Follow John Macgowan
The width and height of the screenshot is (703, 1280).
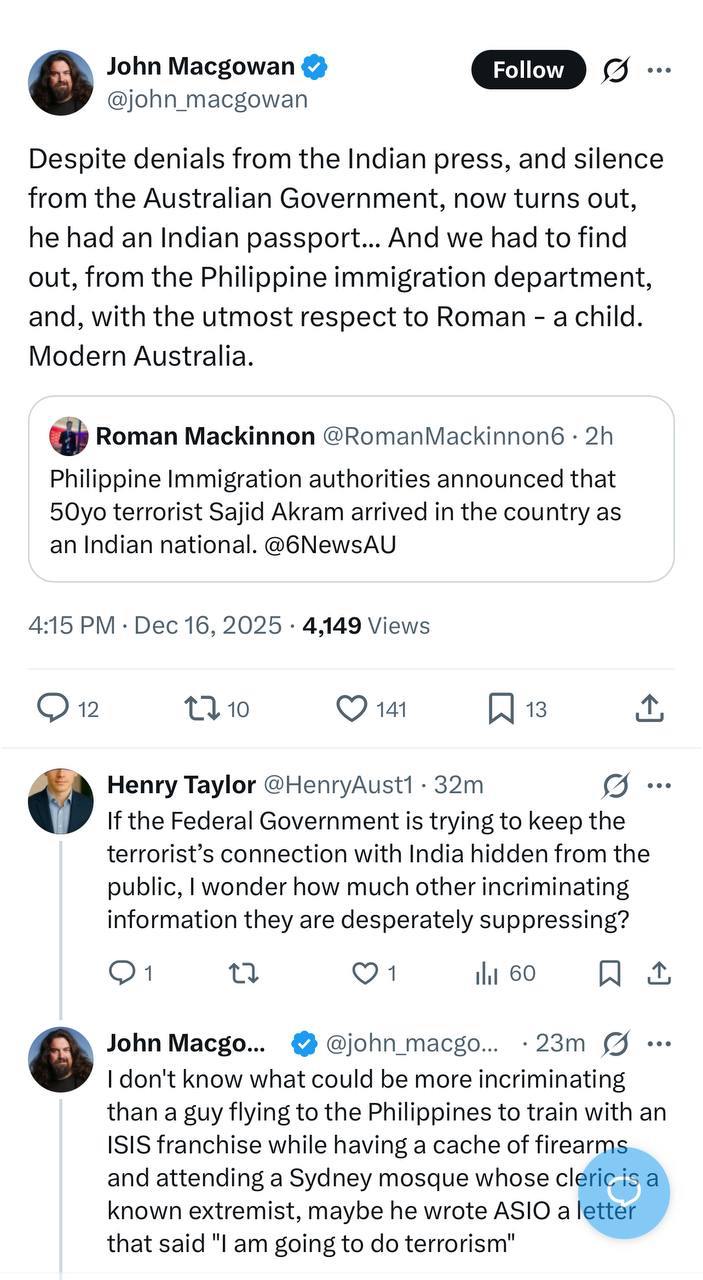pos(528,70)
